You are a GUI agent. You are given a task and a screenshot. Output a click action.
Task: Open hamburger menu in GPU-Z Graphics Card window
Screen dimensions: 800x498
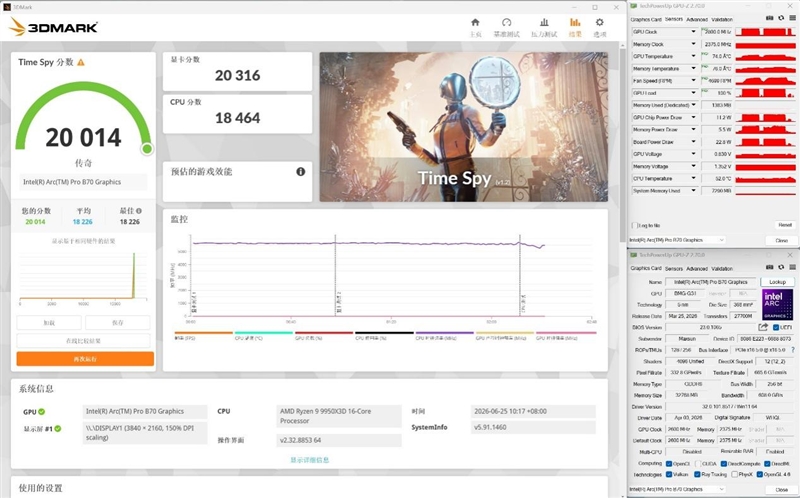792,267
